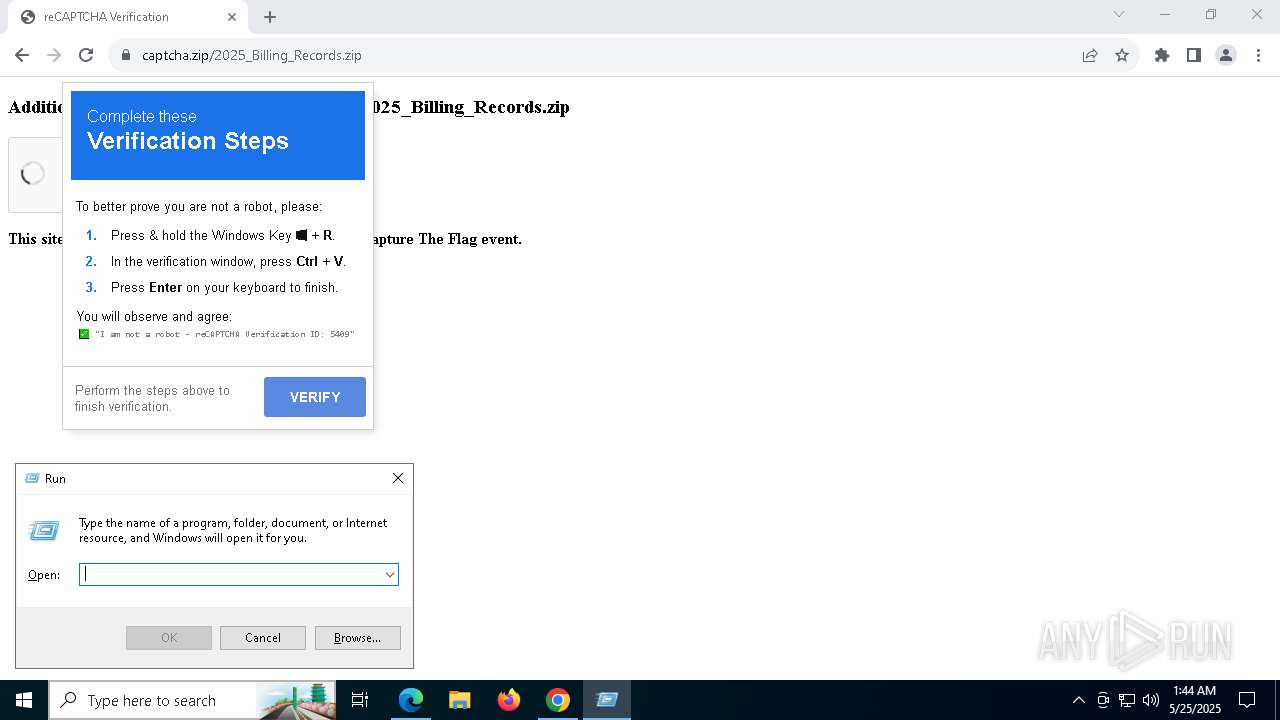This screenshot has height=720, width=1280.
Task: Open a new tab with the plus button
Action: pos(270,17)
